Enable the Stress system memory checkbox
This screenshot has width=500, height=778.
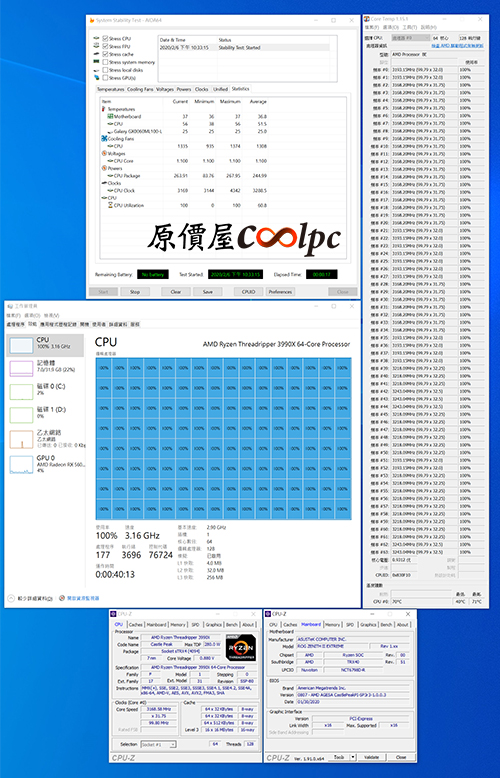click(105, 62)
